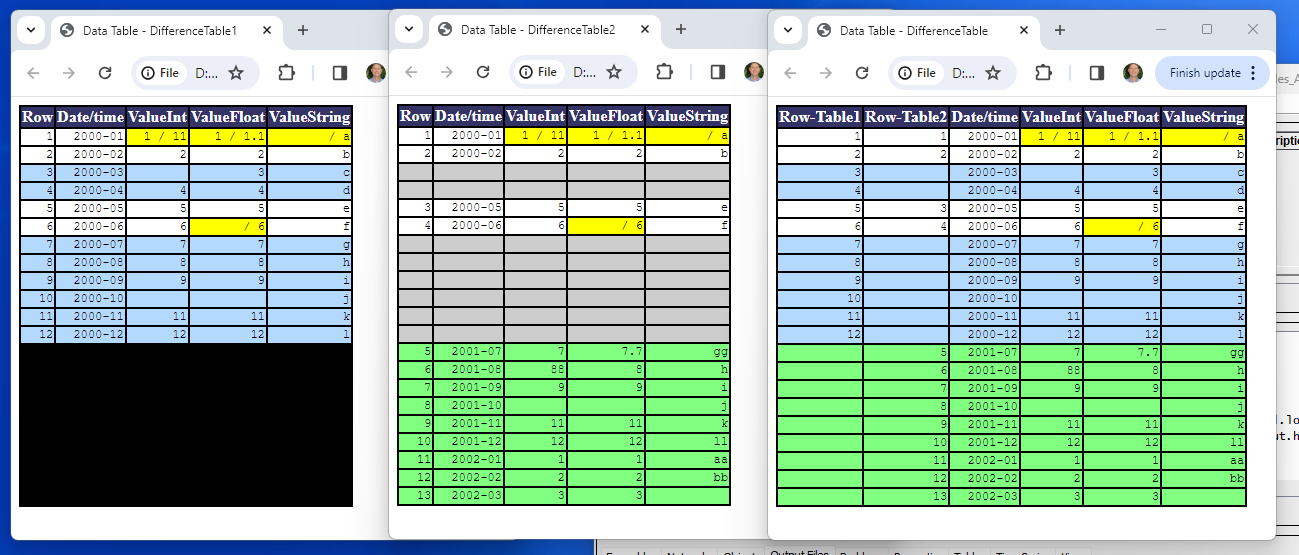Click 7.7 float cell in DifferenceTable2
This screenshot has width=1299, height=555.
tap(606, 352)
